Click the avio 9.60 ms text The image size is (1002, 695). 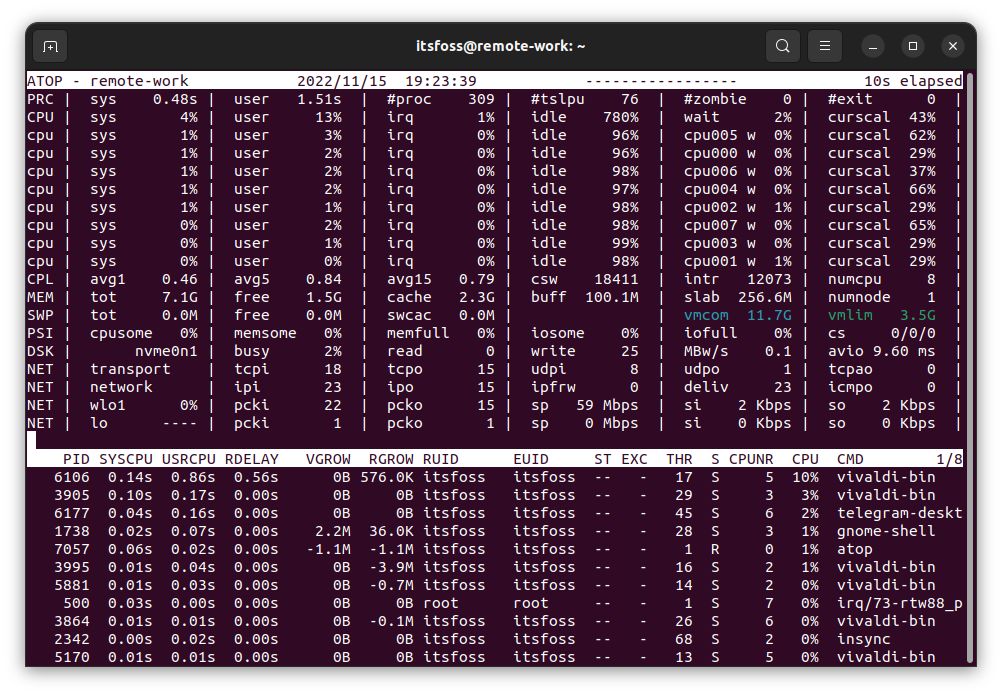tap(881, 351)
